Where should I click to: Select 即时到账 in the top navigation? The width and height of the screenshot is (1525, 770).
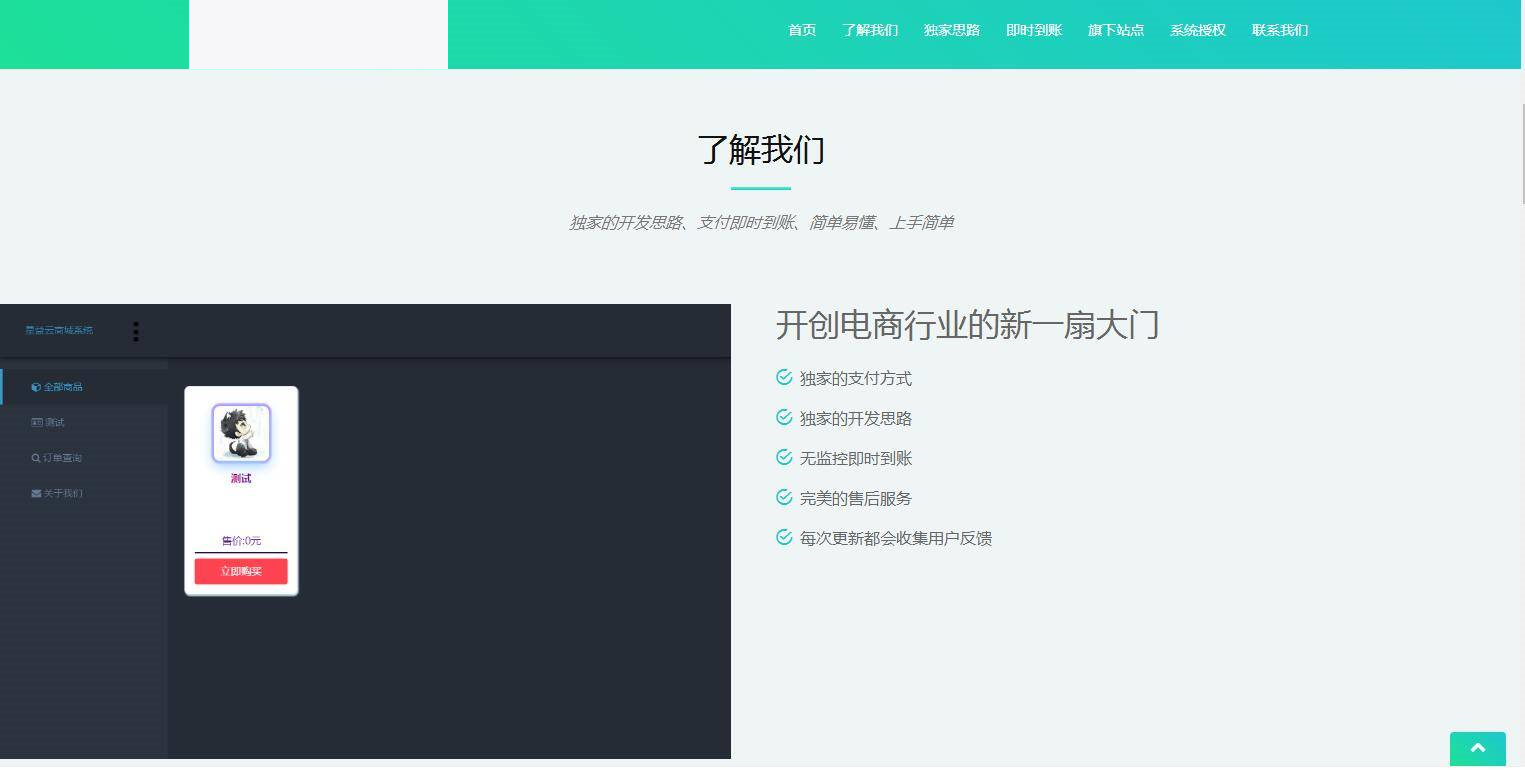click(x=1033, y=30)
